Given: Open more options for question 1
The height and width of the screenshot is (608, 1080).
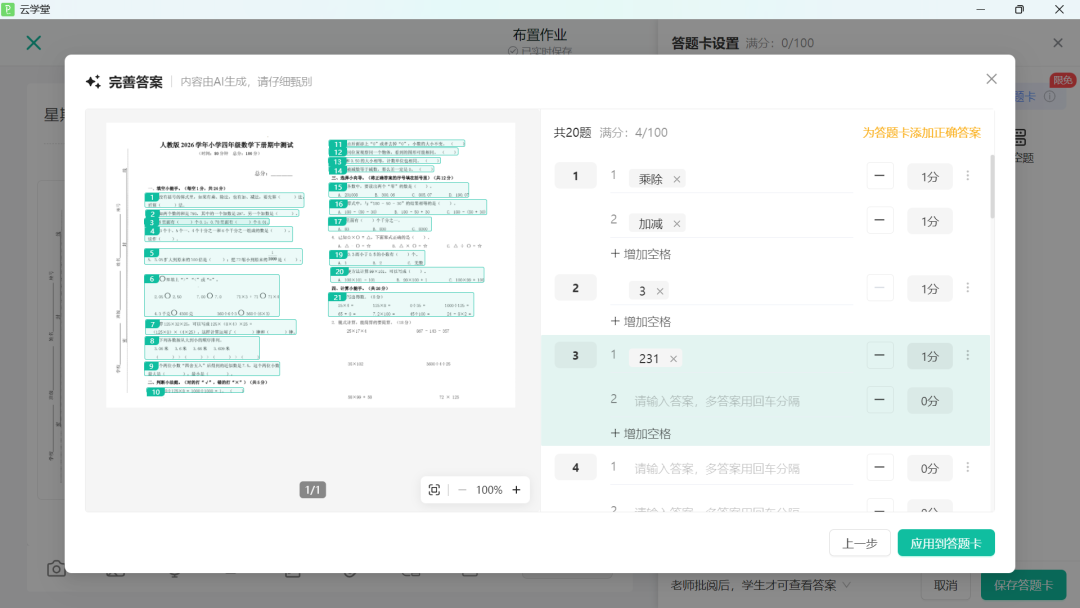Looking at the screenshot, I should [968, 176].
